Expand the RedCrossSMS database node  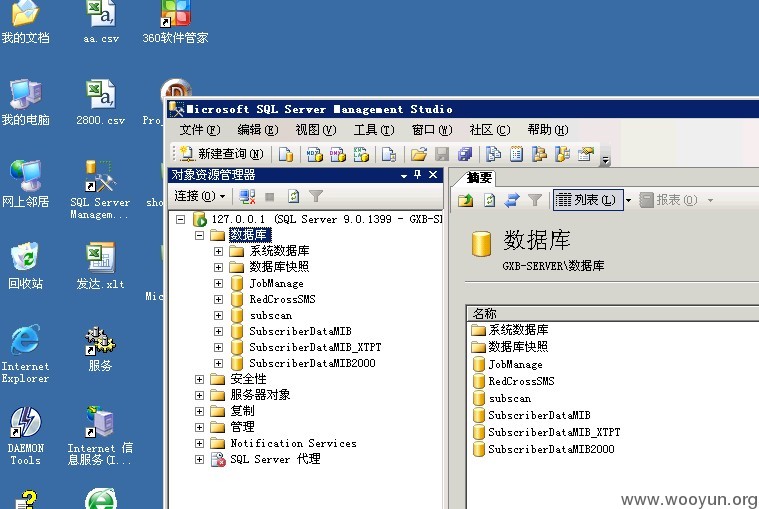tap(218, 299)
